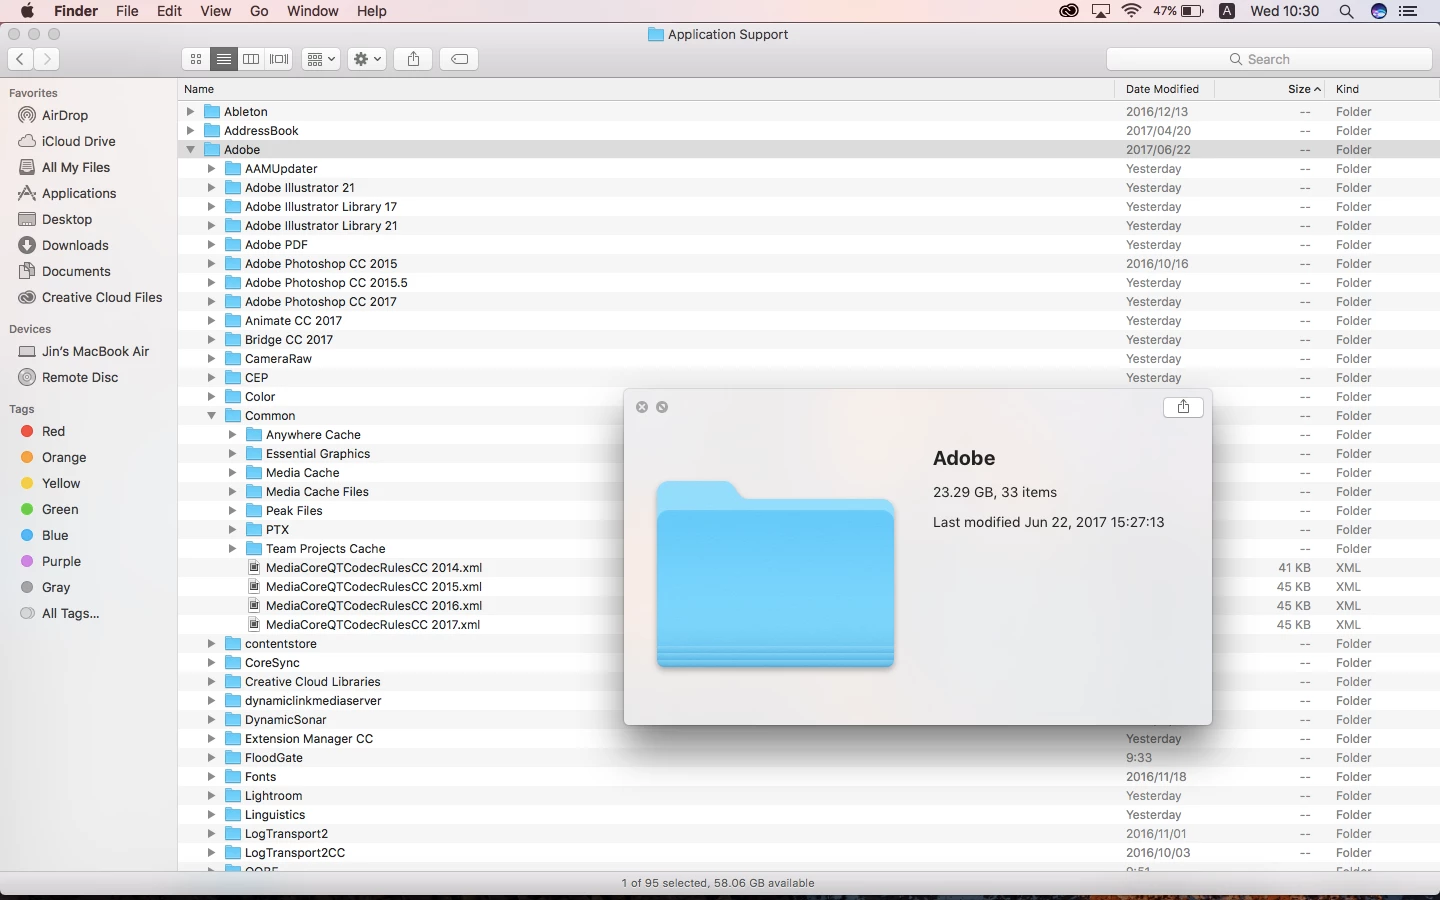1440x900 pixels.
Task: Collapse the Adobe folder
Action: click(190, 150)
